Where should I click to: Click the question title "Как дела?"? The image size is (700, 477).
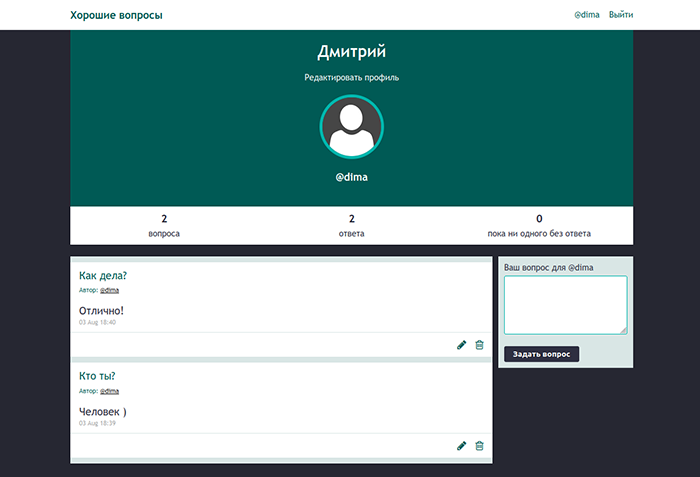pyautogui.click(x=103, y=276)
